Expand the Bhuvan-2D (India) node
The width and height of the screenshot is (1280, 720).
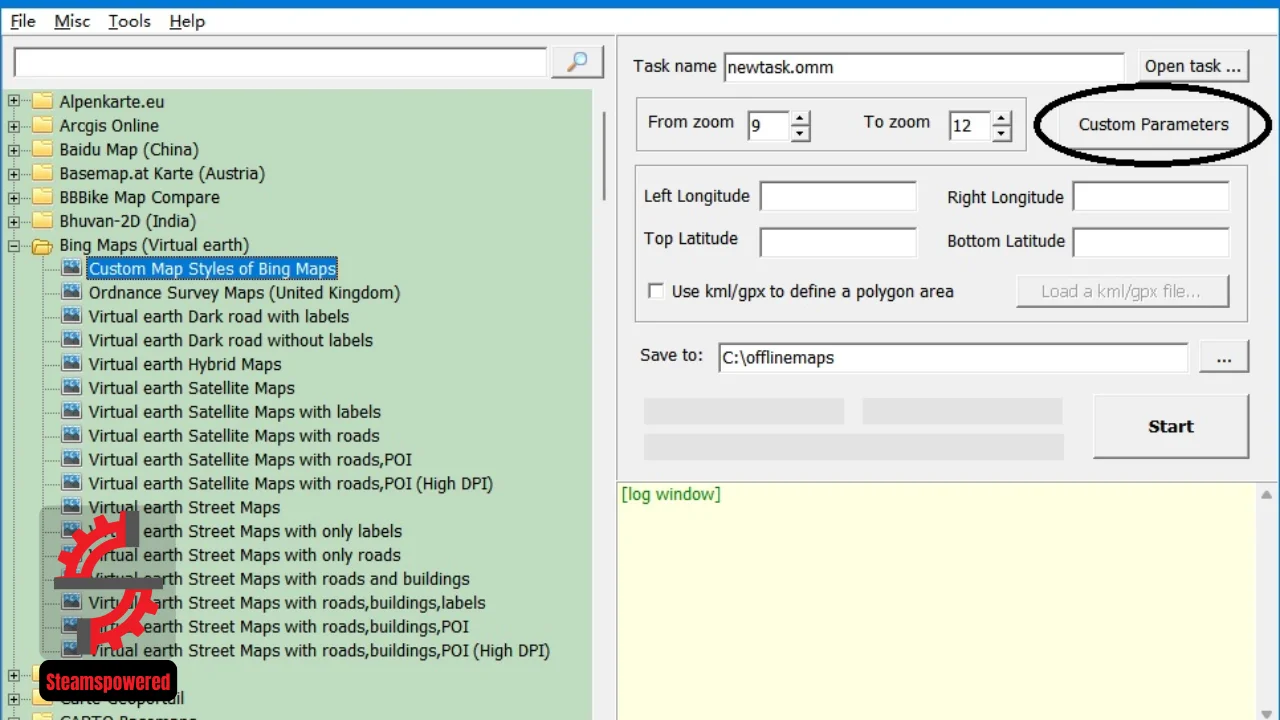click(x=14, y=221)
